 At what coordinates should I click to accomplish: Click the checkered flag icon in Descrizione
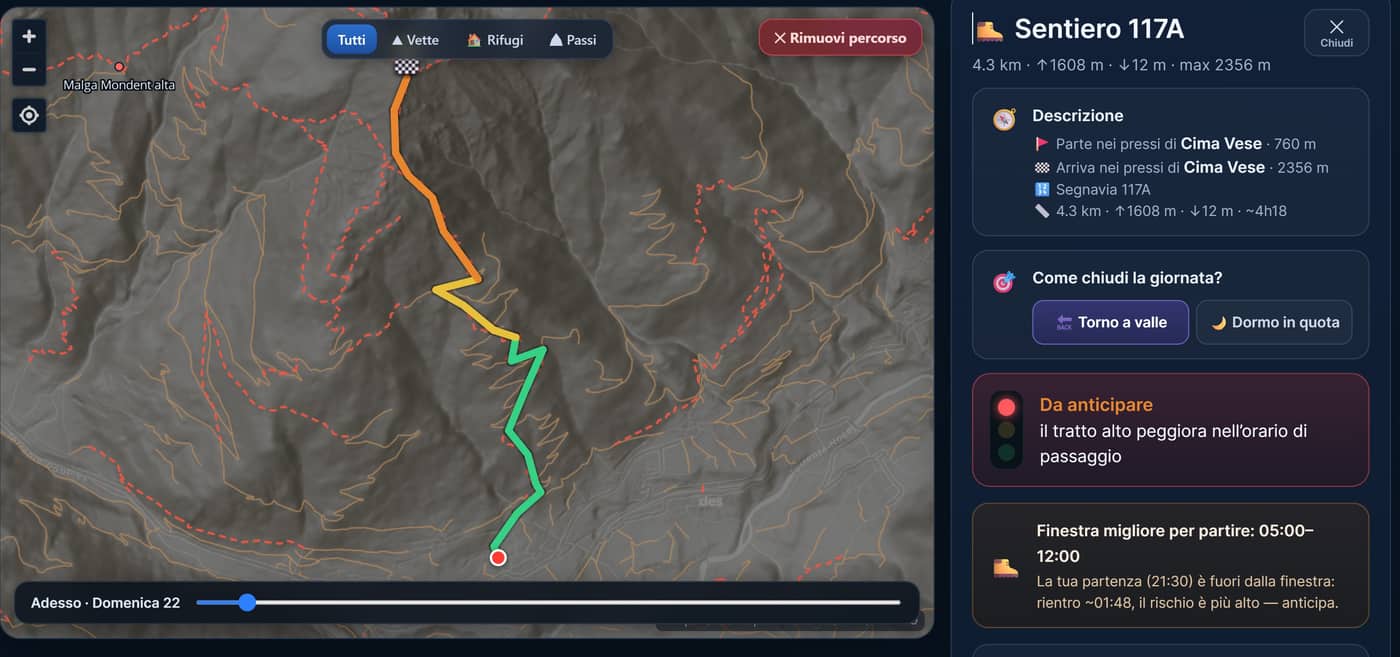click(1042, 167)
